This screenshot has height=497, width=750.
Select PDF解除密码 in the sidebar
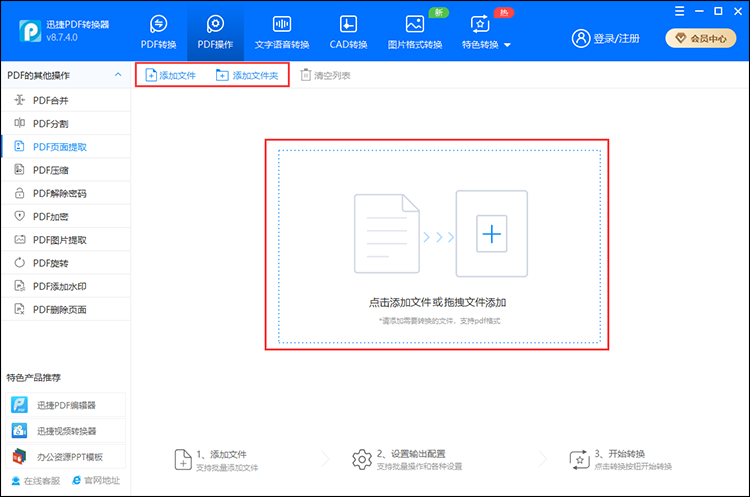click(66, 193)
